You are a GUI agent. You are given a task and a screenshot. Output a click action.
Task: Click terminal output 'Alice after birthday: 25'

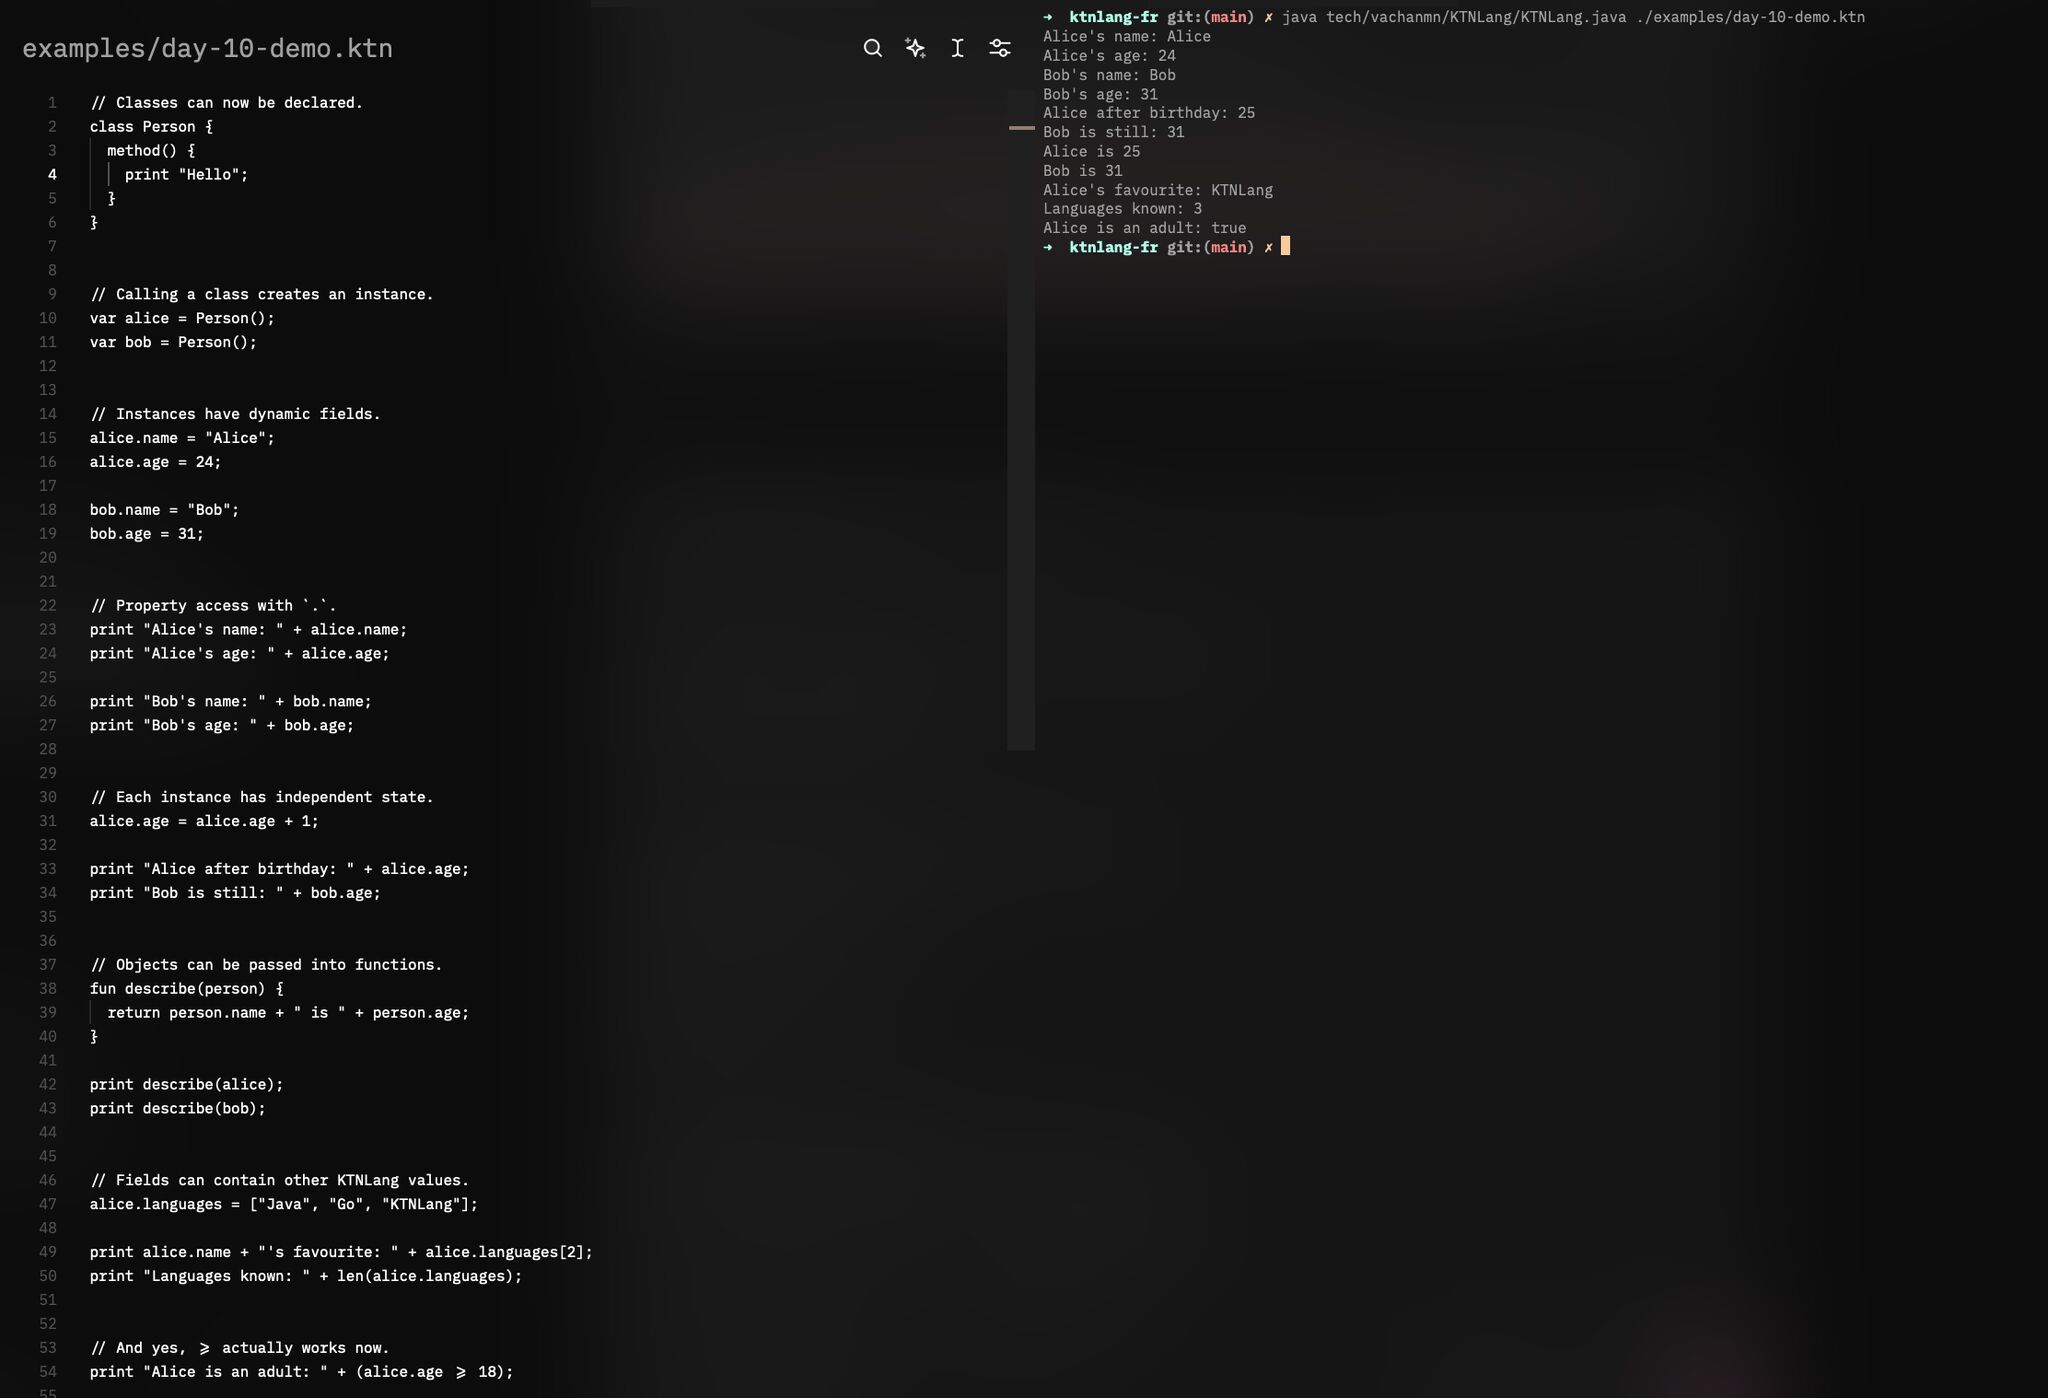point(1149,113)
